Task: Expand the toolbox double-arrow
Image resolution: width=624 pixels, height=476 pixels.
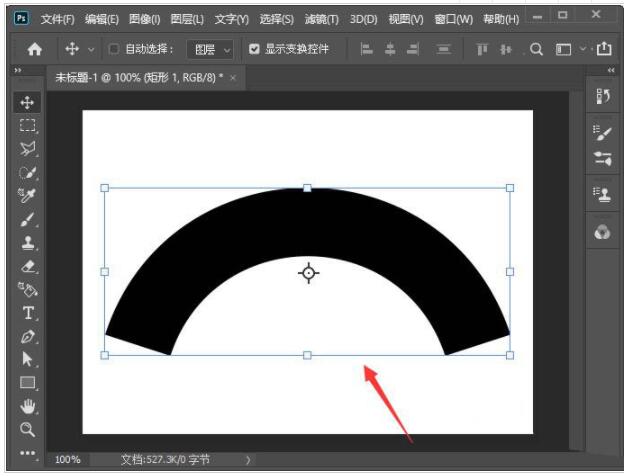Action: click(x=18, y=70)
